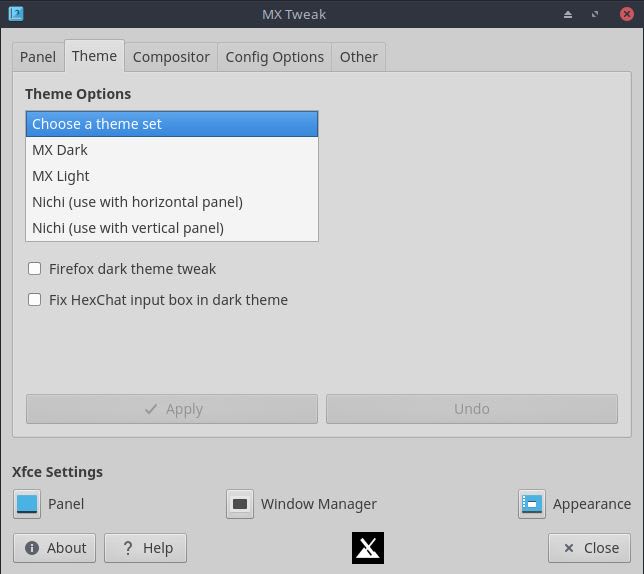Enable Firefox dark theme tweak
Image resolution: width=644 pixels, height=574 pixels.
pos(34,269)
